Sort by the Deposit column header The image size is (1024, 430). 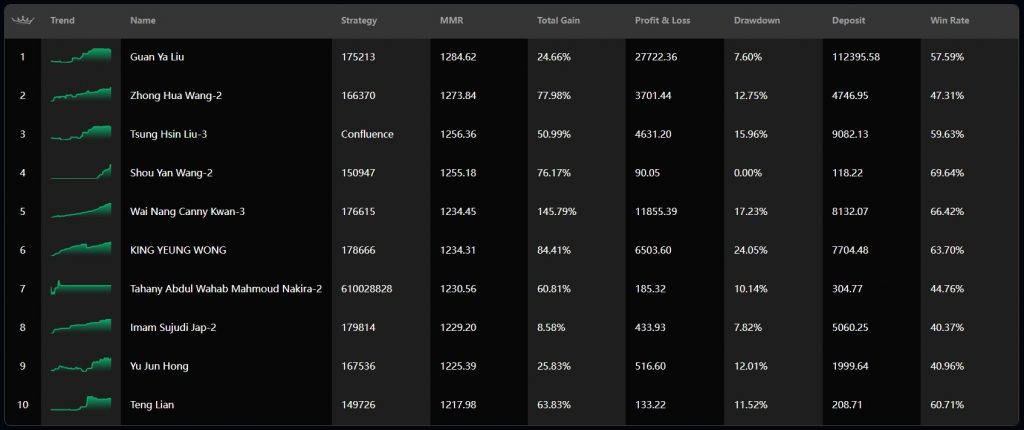(x=849, y=21)
